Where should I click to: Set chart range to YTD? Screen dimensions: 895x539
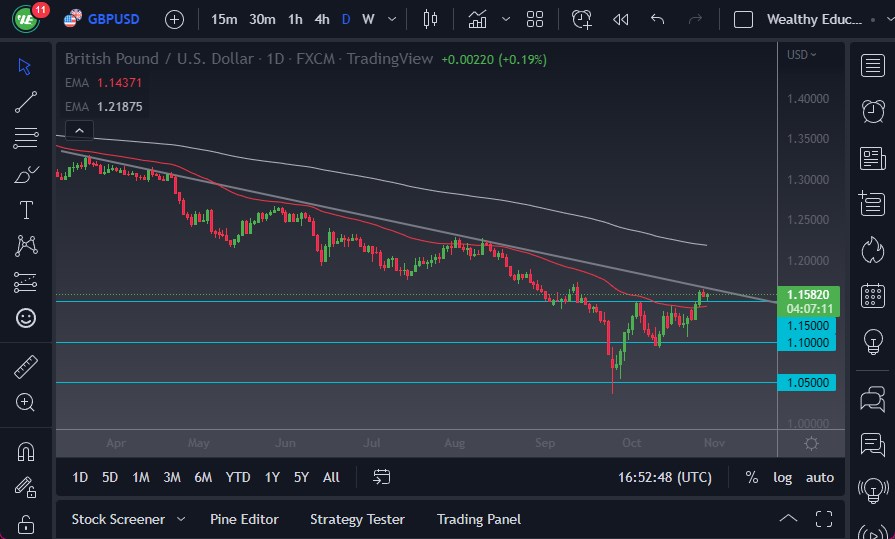238,477
